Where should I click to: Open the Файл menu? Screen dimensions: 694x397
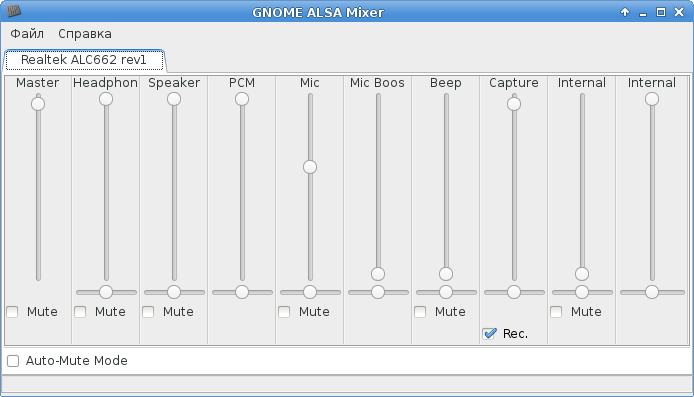(x=27, y=34)
